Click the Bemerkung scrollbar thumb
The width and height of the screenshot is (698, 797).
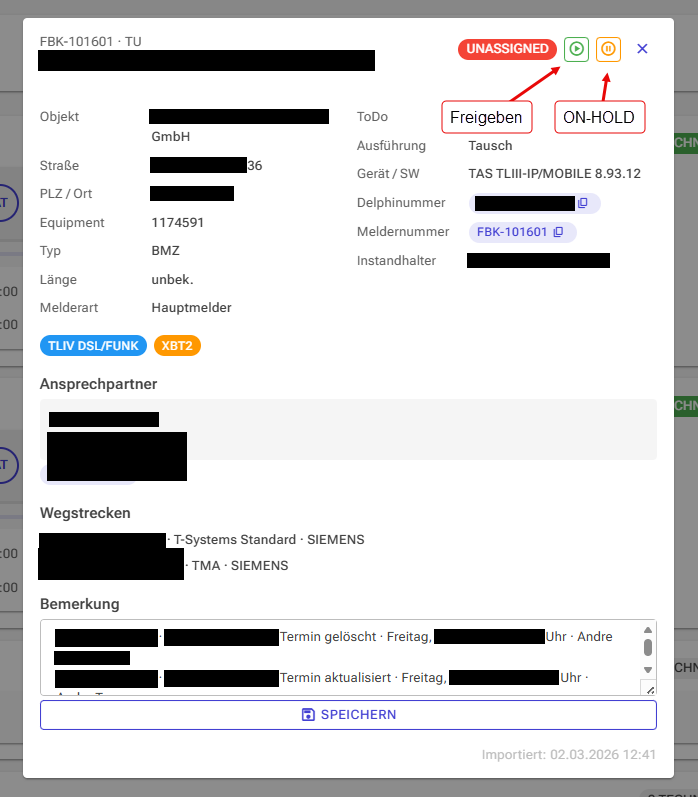[648, 648]
